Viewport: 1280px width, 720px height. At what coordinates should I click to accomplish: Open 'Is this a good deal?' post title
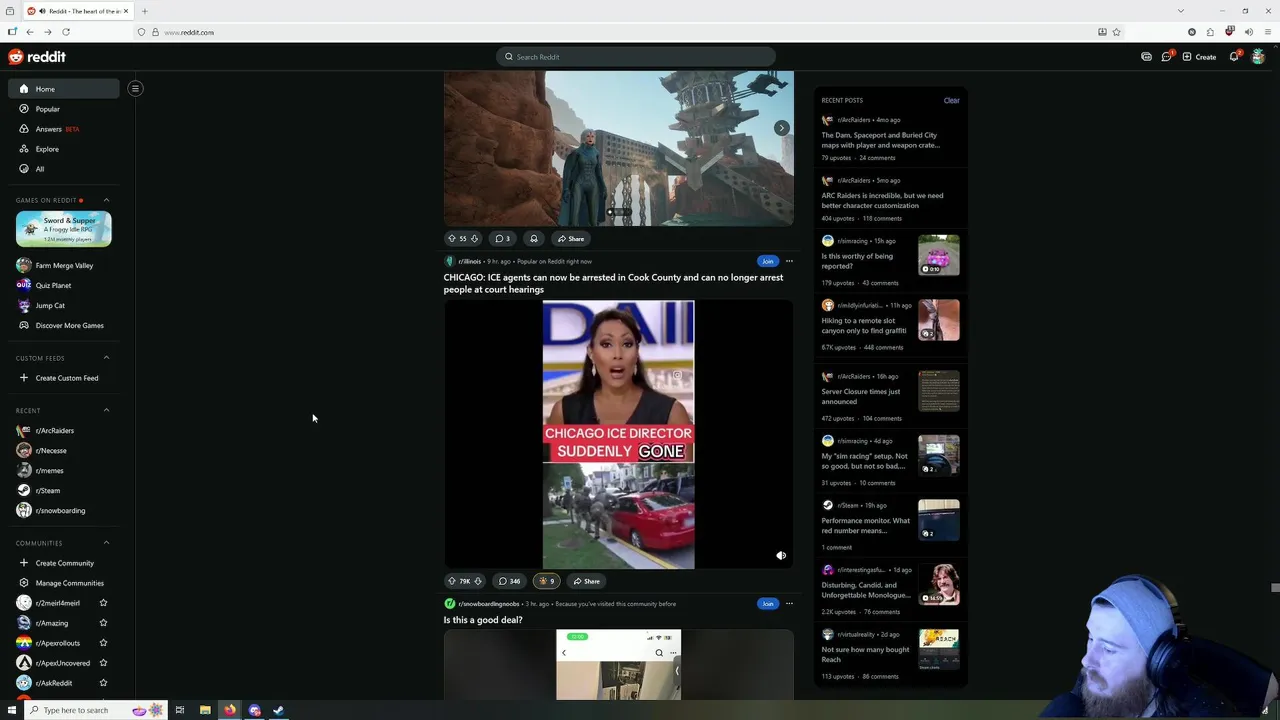(483, 620)
